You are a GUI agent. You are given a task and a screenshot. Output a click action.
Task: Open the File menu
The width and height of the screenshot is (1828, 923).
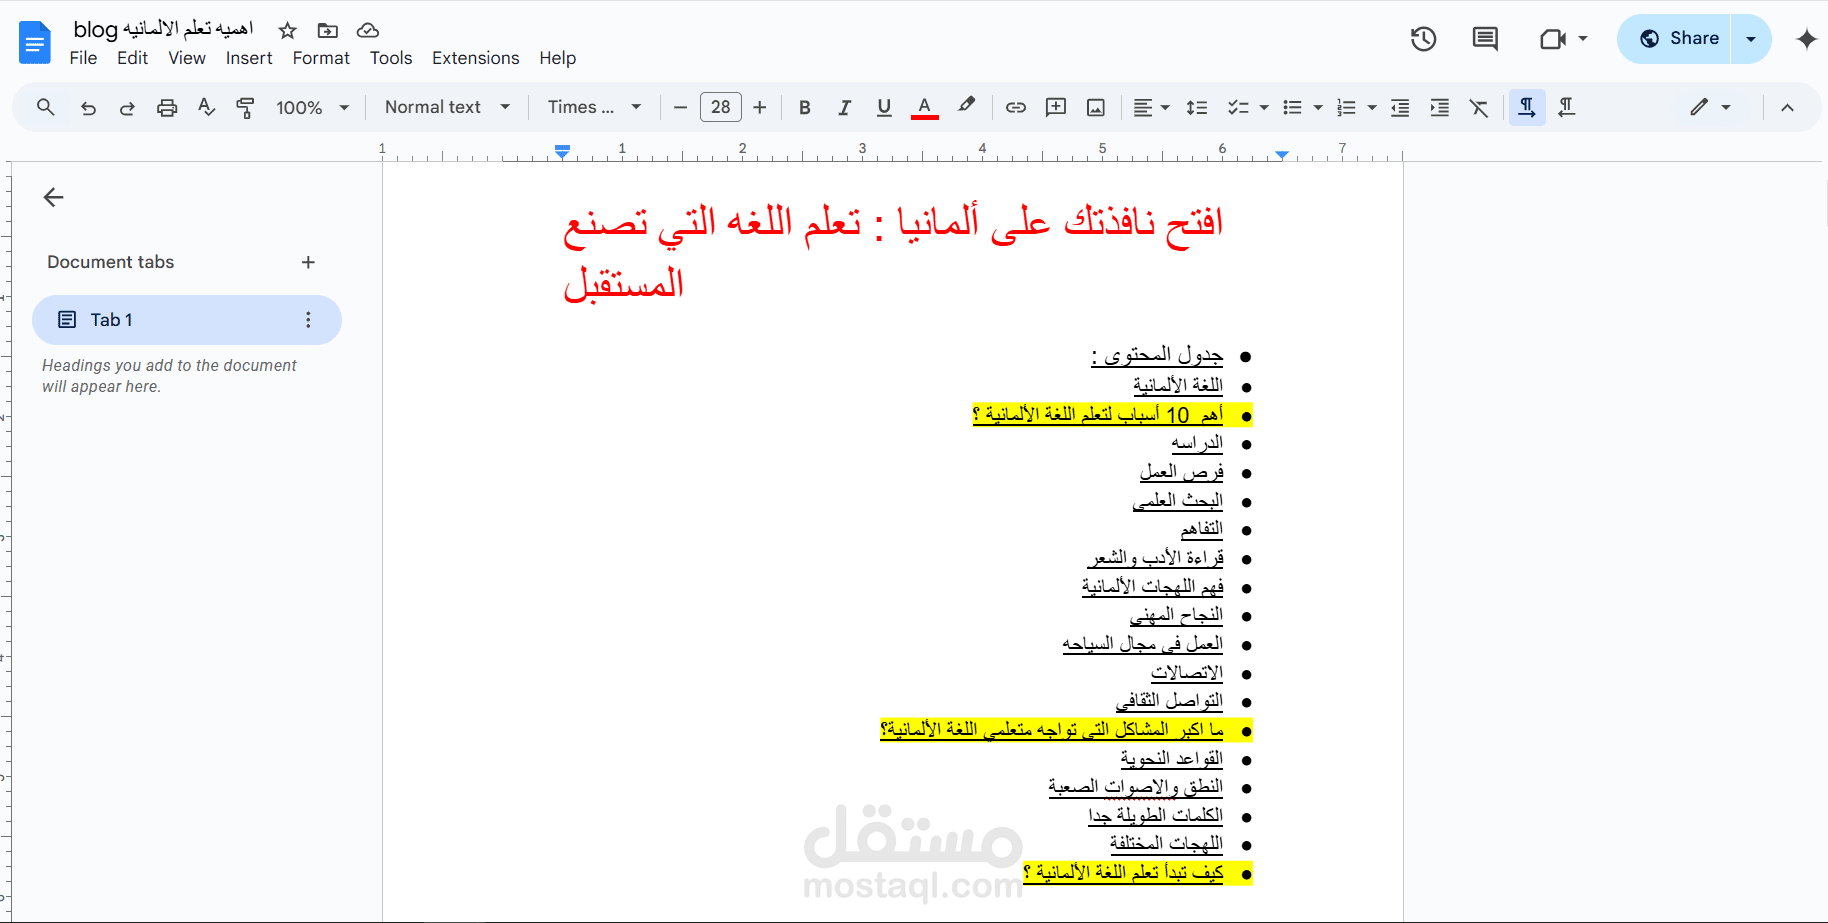(83, 58)
